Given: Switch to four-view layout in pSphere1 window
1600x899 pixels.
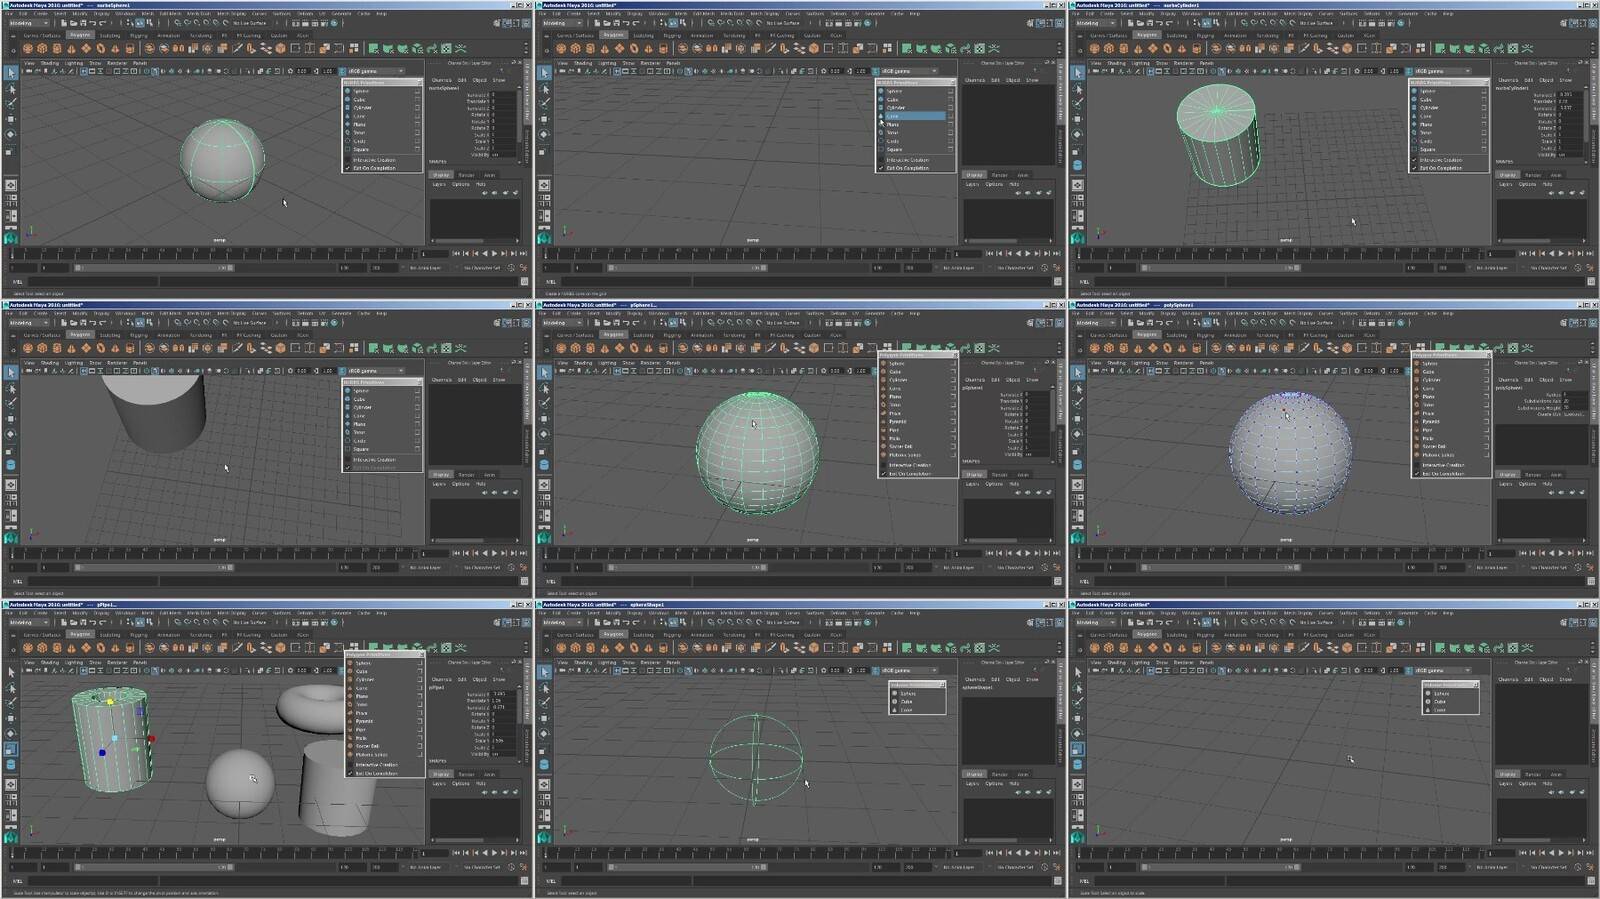Looking at the screenshot, I should (x=543, y=501).
